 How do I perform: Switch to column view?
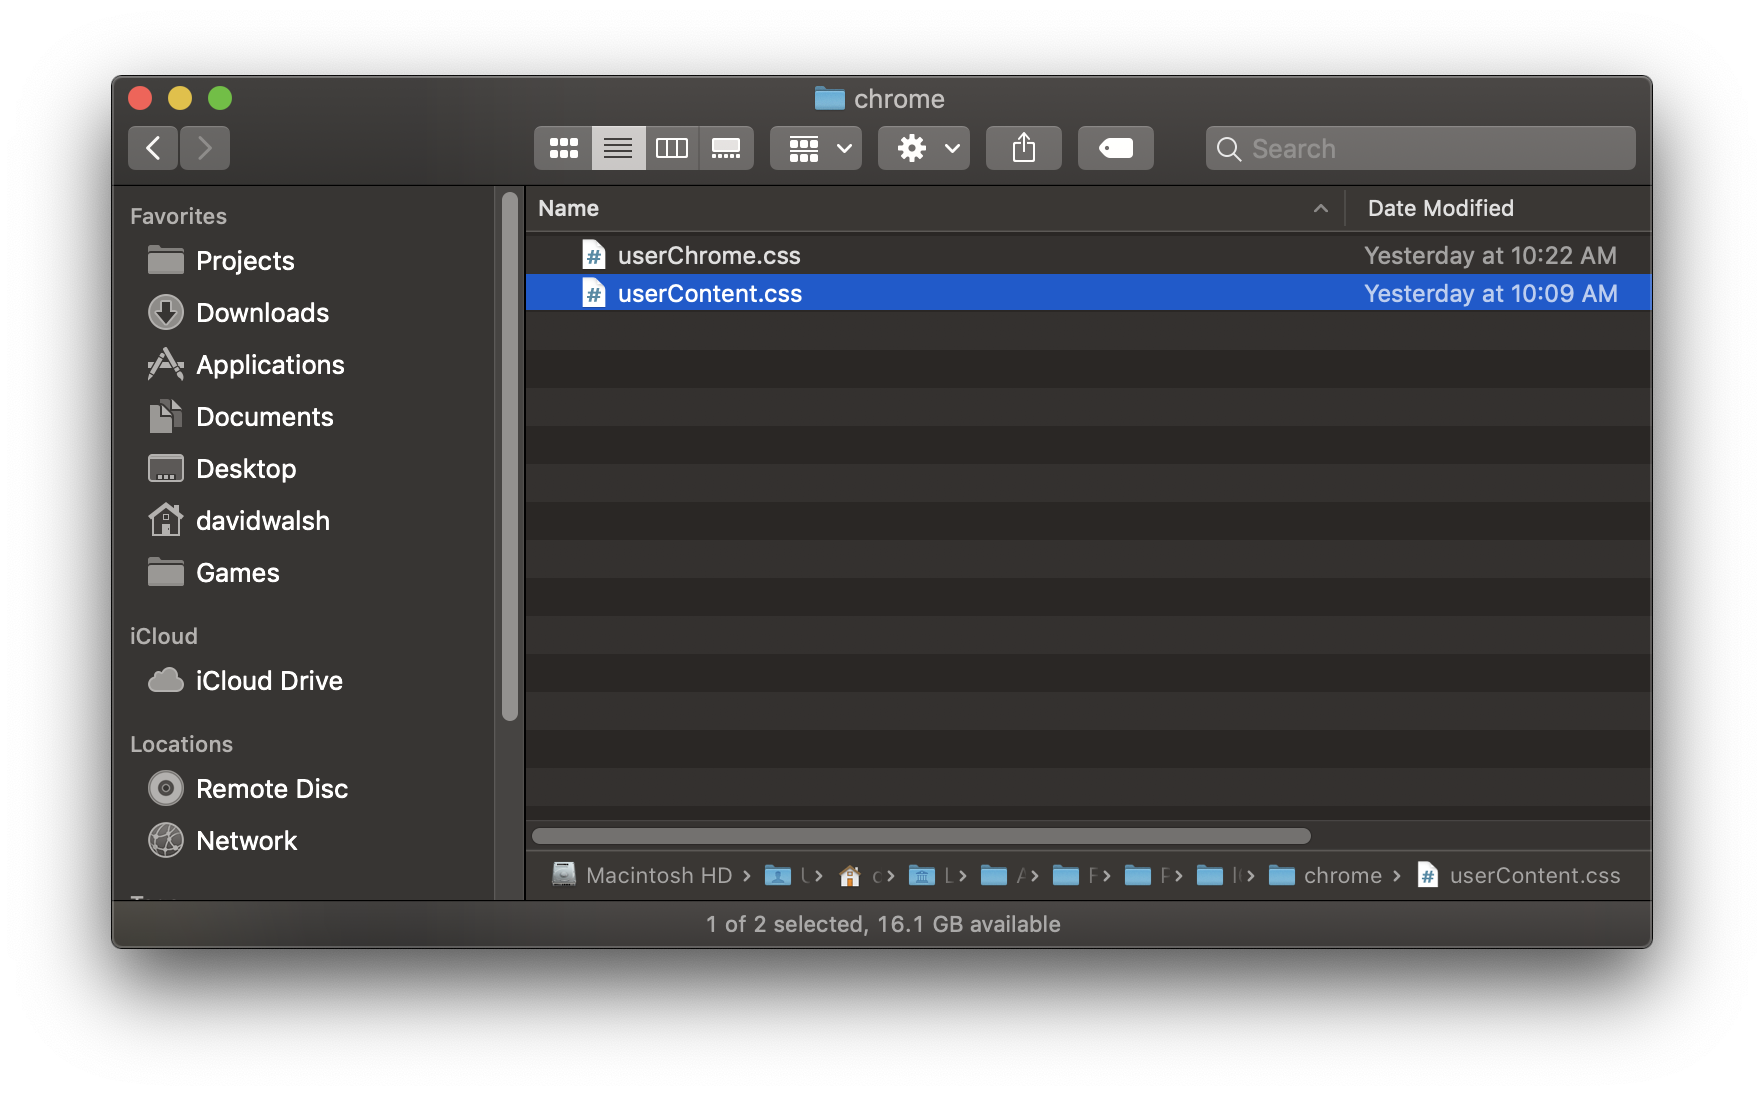[x=672, y=148]
